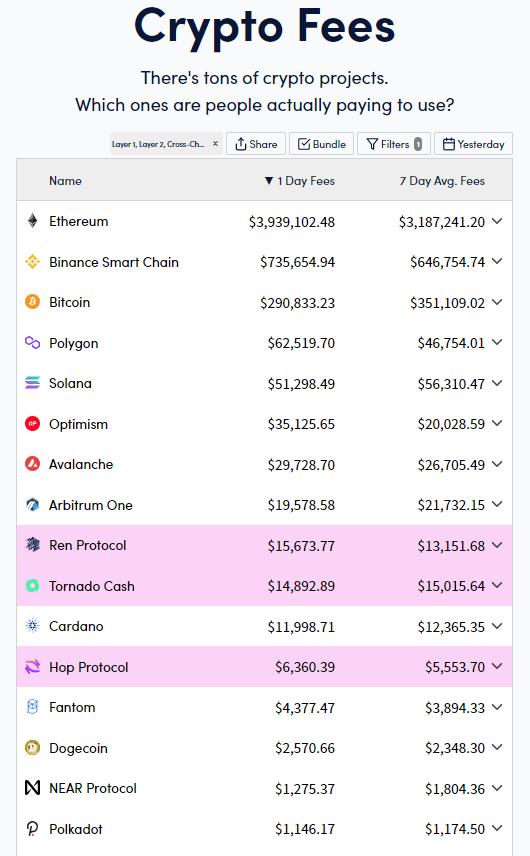
Task: Click Bitcoin's $290,833.23 fee value
Action: pos(297,303)
